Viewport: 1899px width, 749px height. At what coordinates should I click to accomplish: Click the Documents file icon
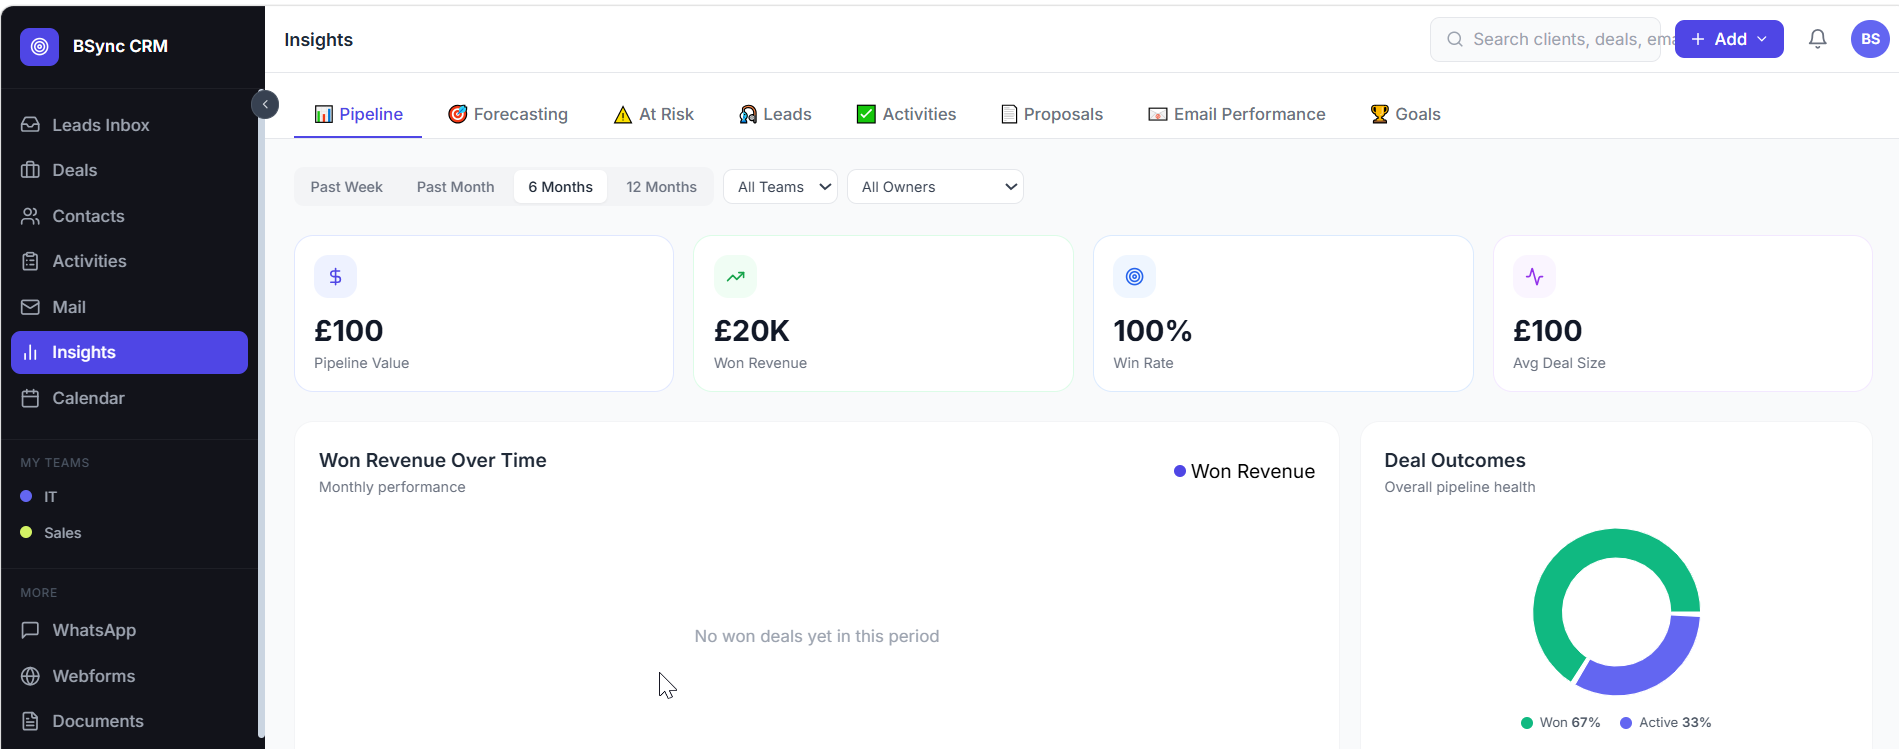[31, 721]
